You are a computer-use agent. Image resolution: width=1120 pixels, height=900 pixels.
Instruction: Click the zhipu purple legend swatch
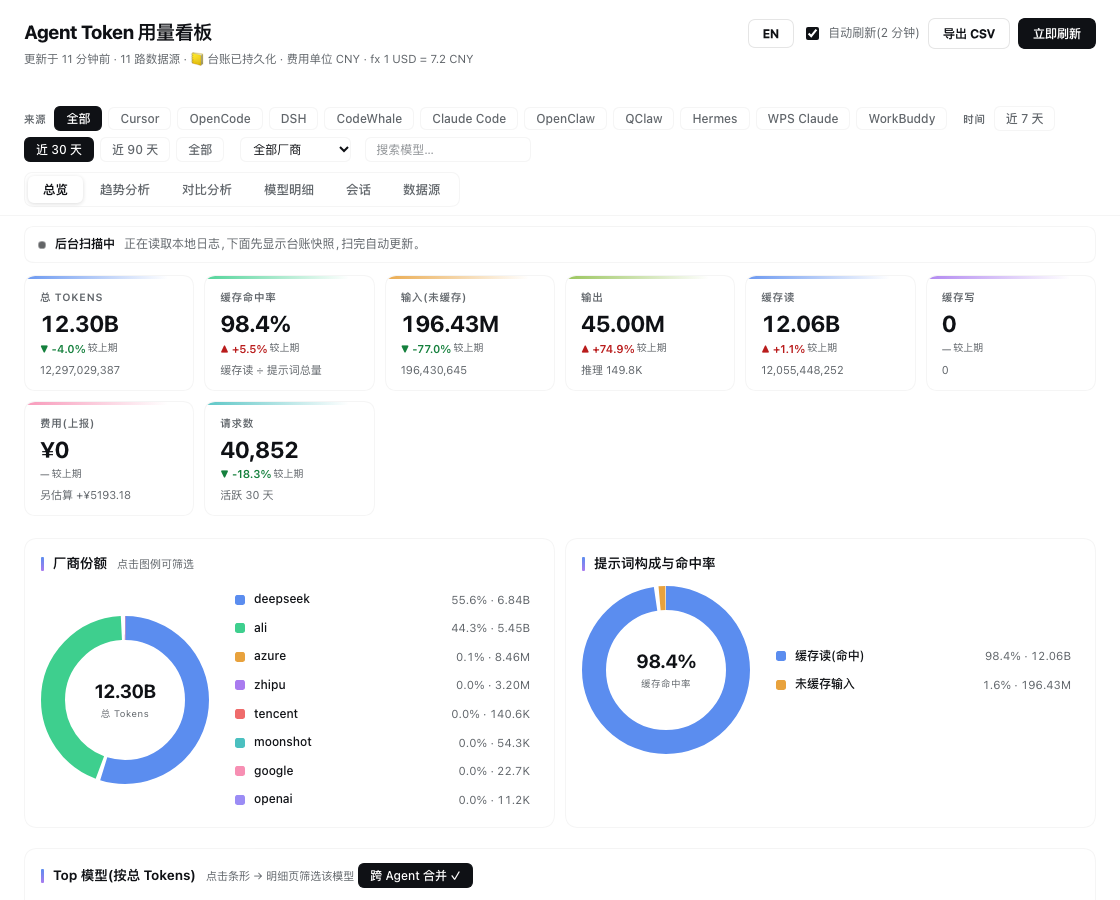pyautogui.click(x=240, y=685)
